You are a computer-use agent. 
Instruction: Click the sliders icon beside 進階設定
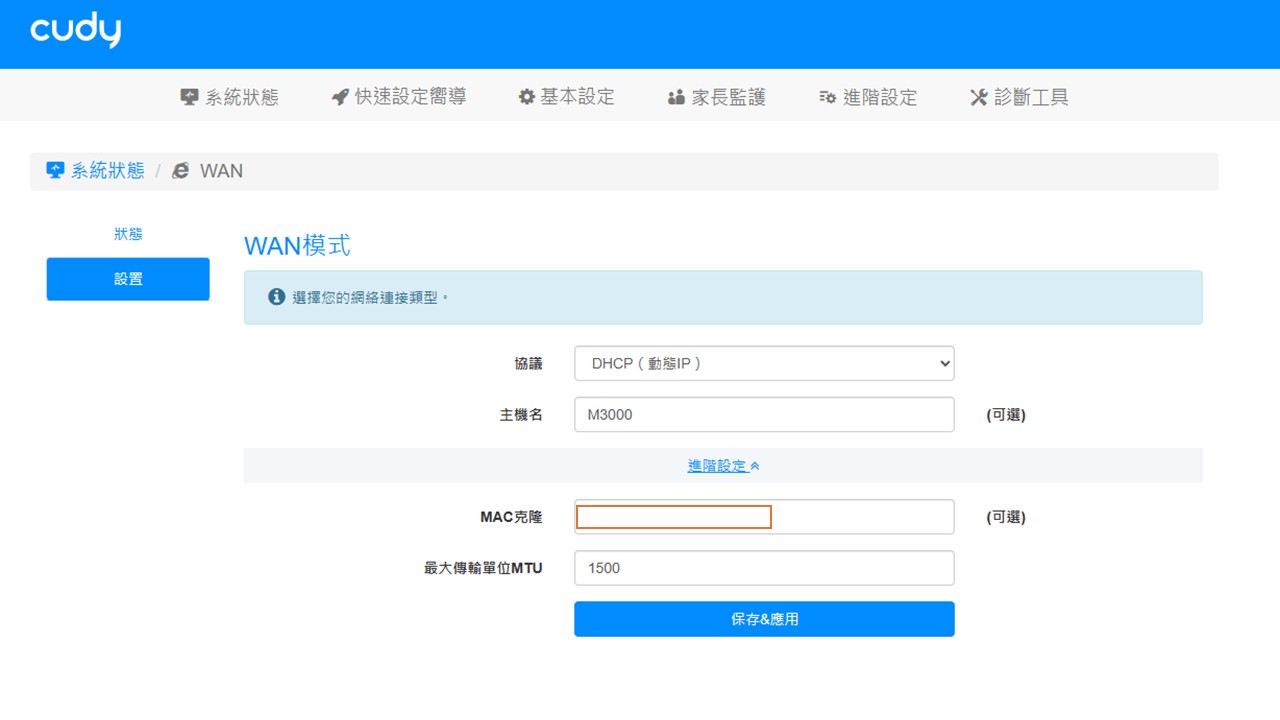[827, 96]
